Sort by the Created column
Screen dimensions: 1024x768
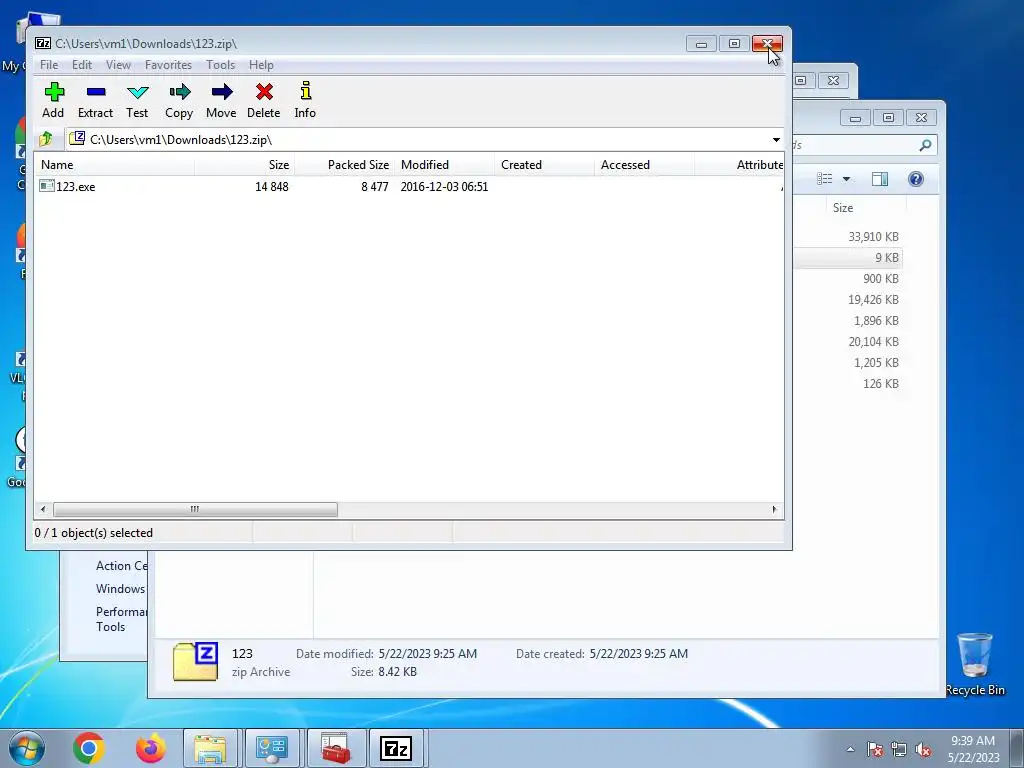tap(544, 165)
